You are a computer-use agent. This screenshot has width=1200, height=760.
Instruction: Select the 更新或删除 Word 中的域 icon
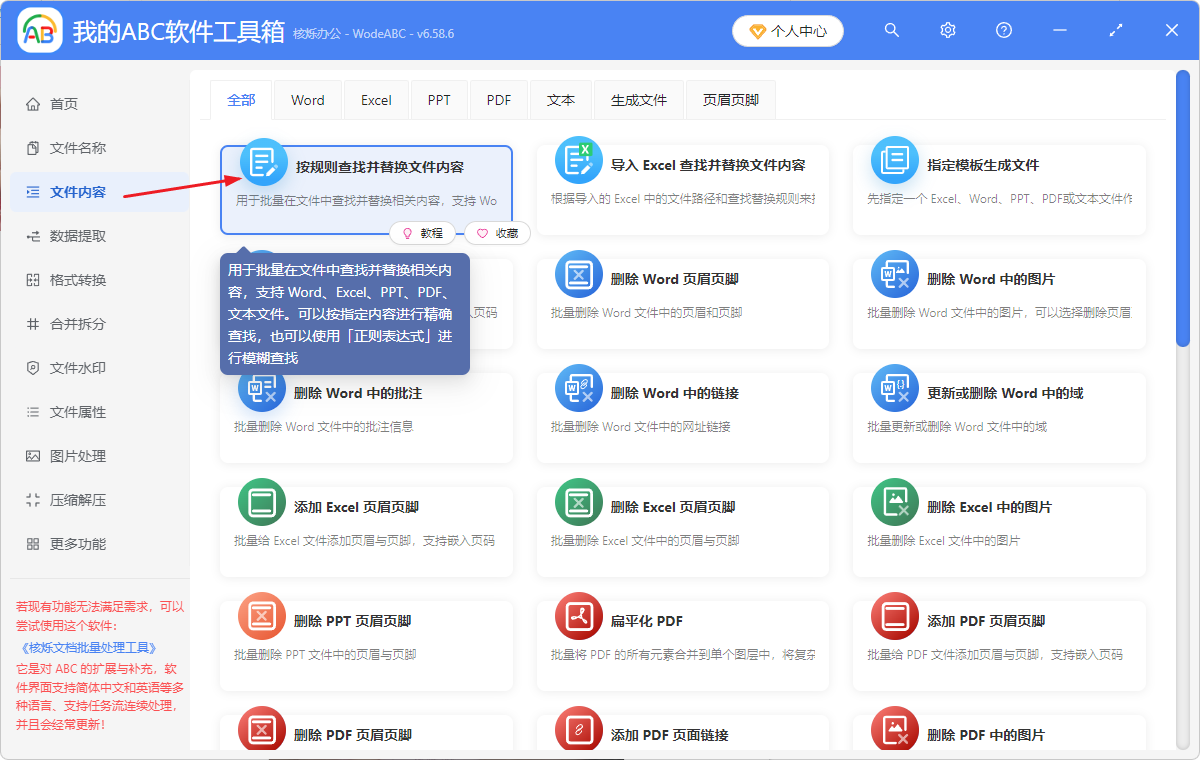coord(895,388)
